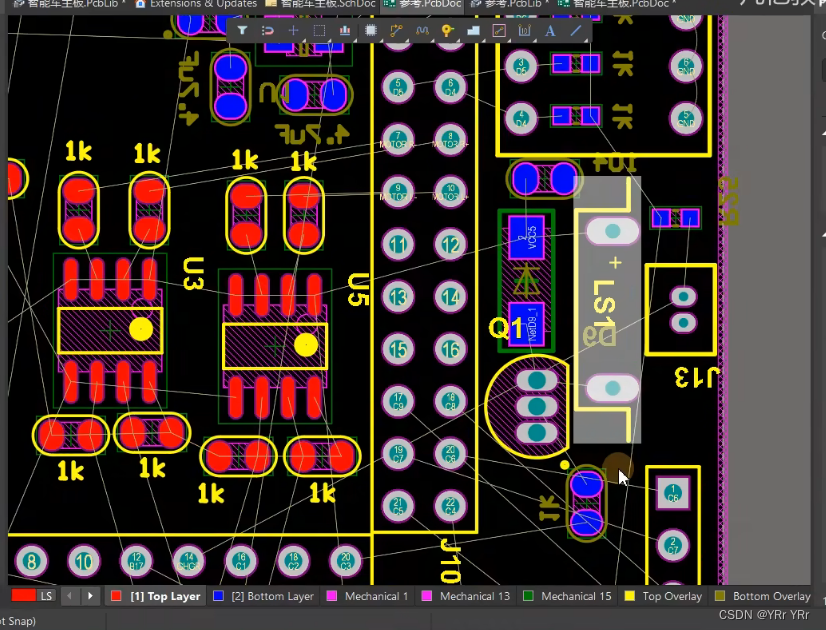The height and width of the screenshot is (630, 826).
Task: Open the 智能车主板.PcbLib document tab
Action: (71, 4)
